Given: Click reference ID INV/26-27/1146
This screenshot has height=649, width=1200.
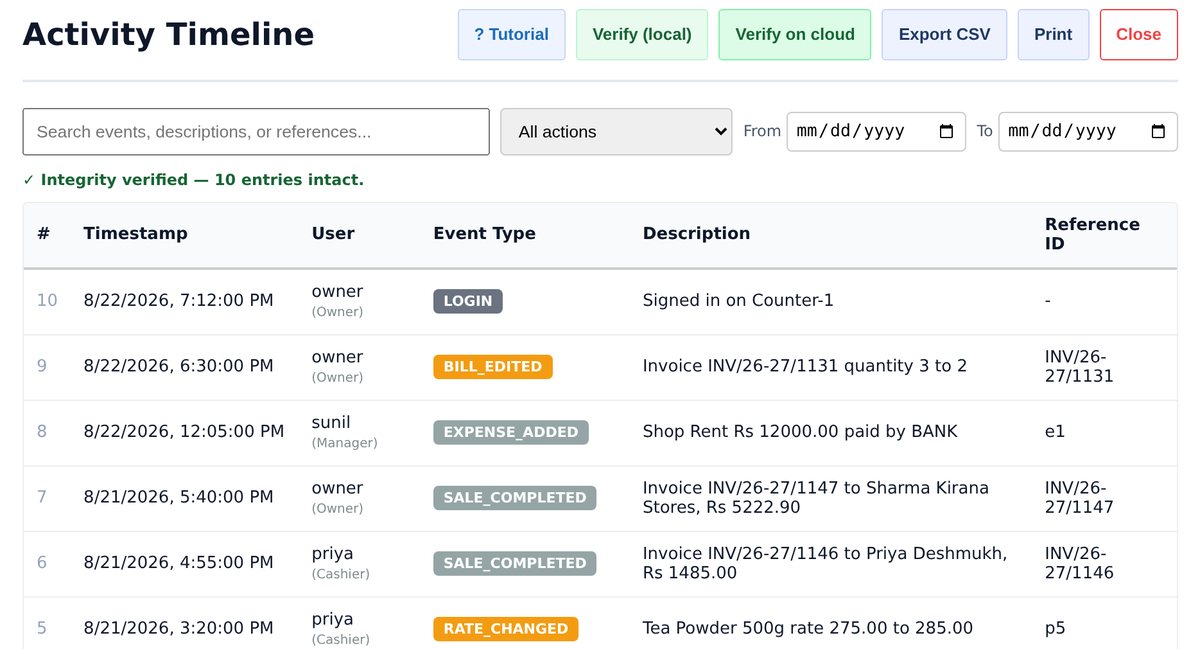Looking at the screenshot, I should tap(1079, 563).
